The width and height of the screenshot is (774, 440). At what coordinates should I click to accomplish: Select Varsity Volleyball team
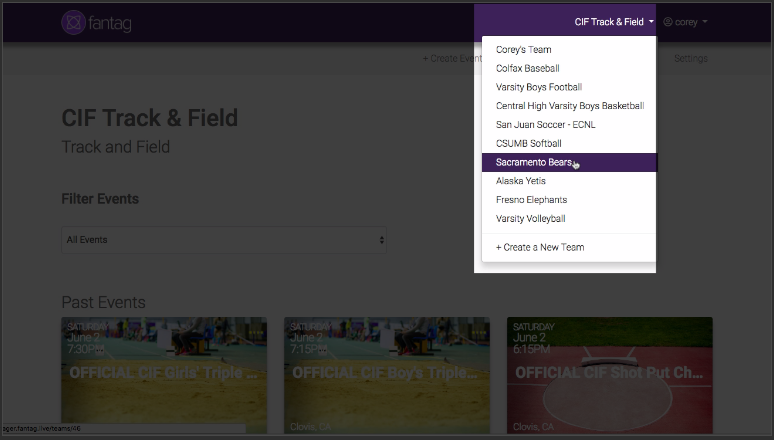click(569, 218)
